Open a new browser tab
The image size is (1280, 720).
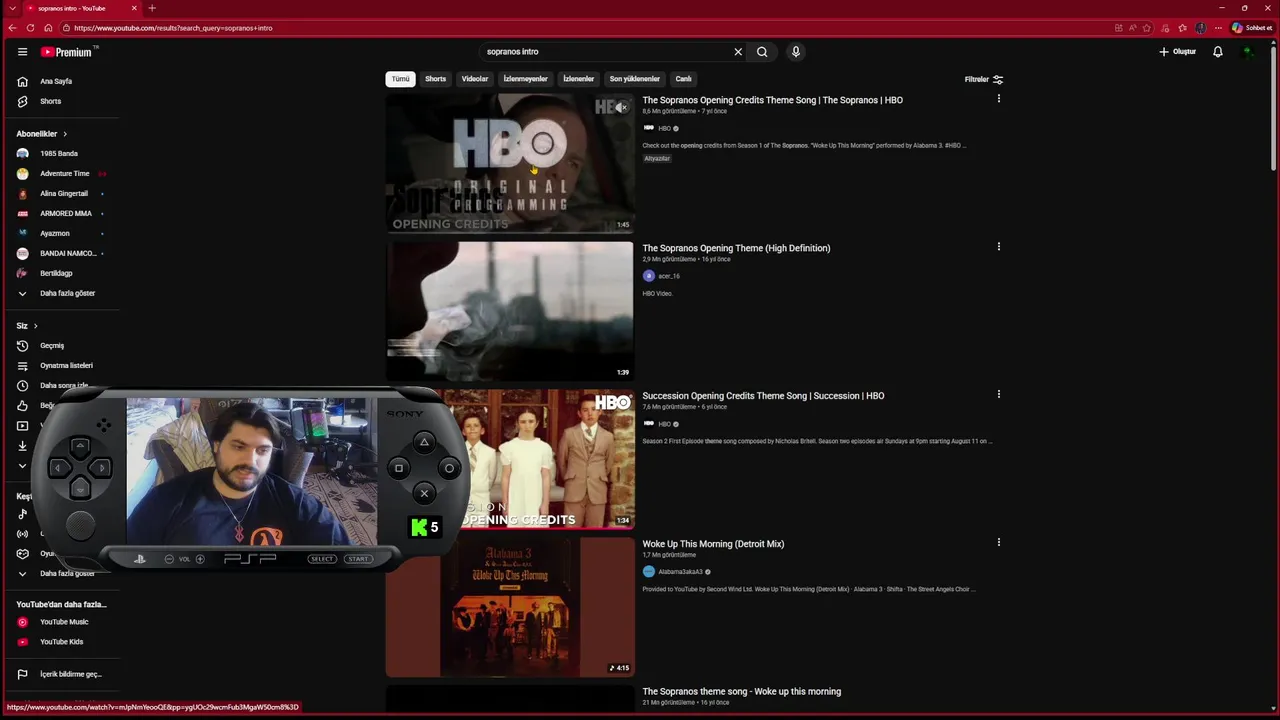click(152, 8)
